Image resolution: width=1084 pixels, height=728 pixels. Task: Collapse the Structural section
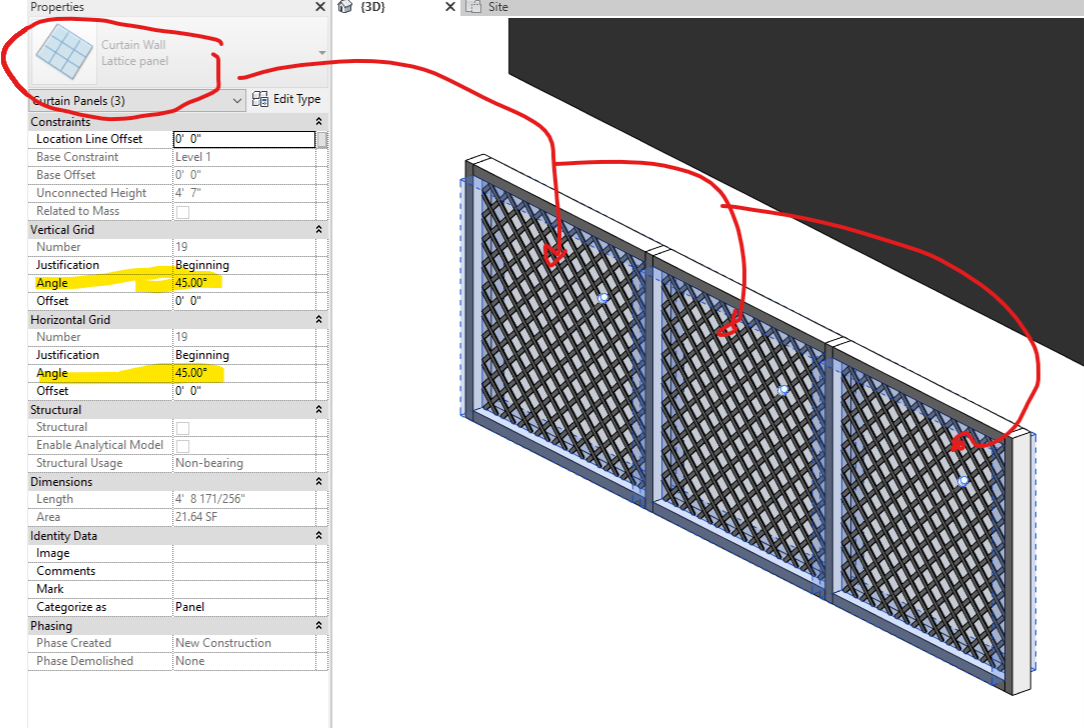coord(320,409)
